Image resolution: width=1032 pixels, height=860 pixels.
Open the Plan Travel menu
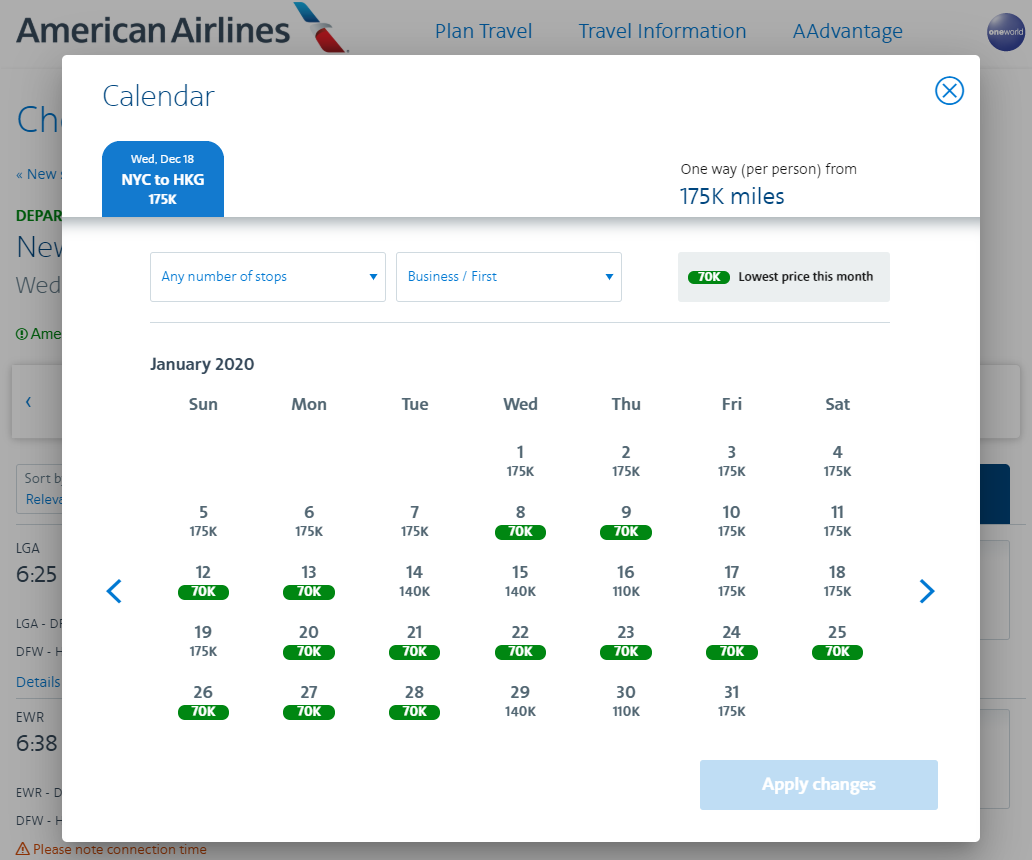pos(483,32)
